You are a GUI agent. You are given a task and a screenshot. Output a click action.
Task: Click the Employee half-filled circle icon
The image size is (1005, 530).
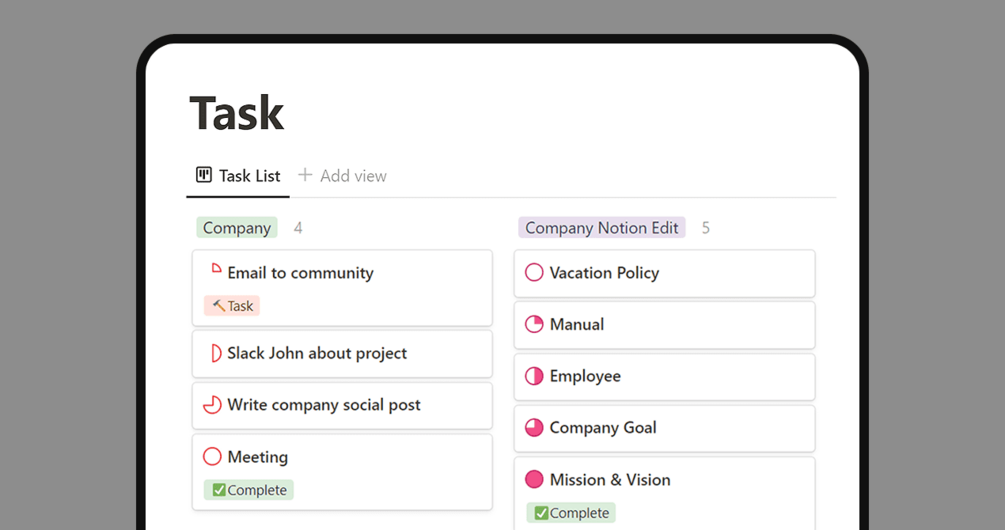[534, 376]
